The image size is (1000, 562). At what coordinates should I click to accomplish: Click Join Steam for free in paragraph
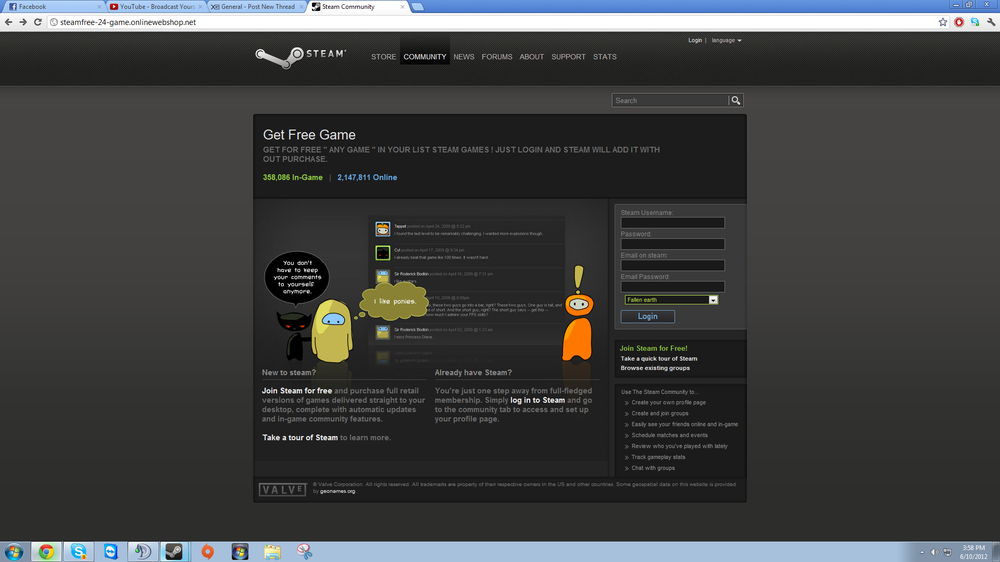[297, 391]
